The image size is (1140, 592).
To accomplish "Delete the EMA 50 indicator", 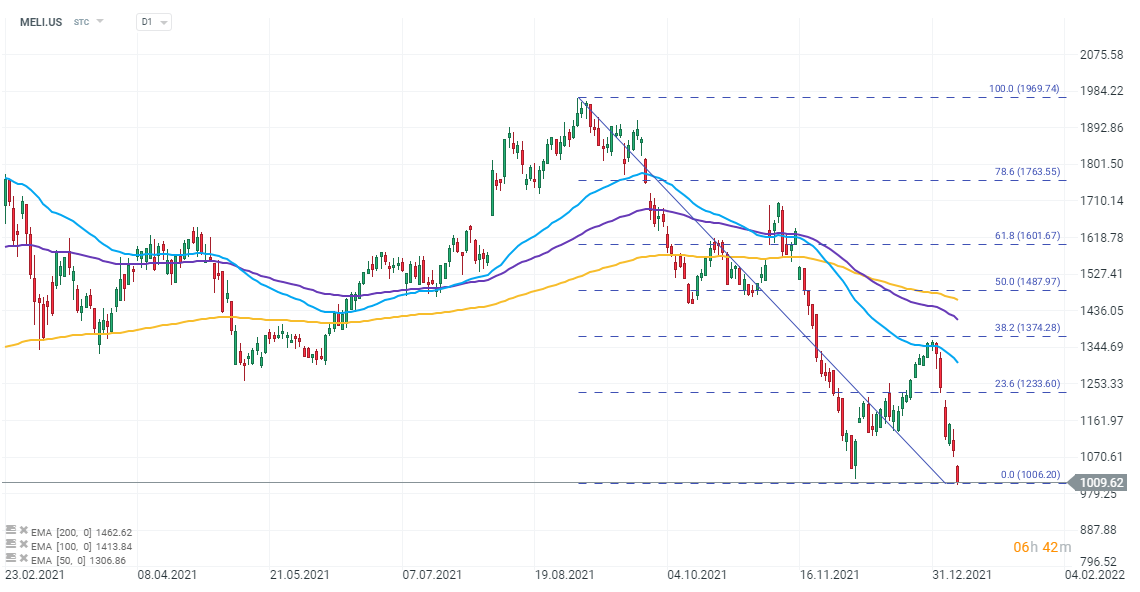I will pos(22,560).
